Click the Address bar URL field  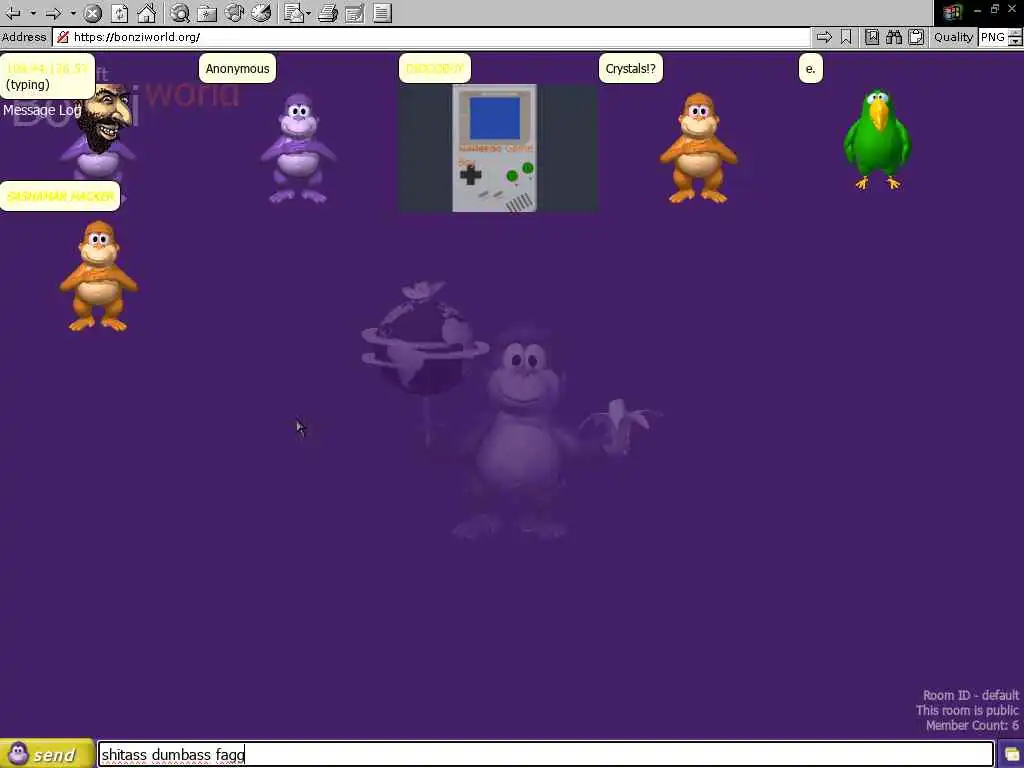click(431, 37)
